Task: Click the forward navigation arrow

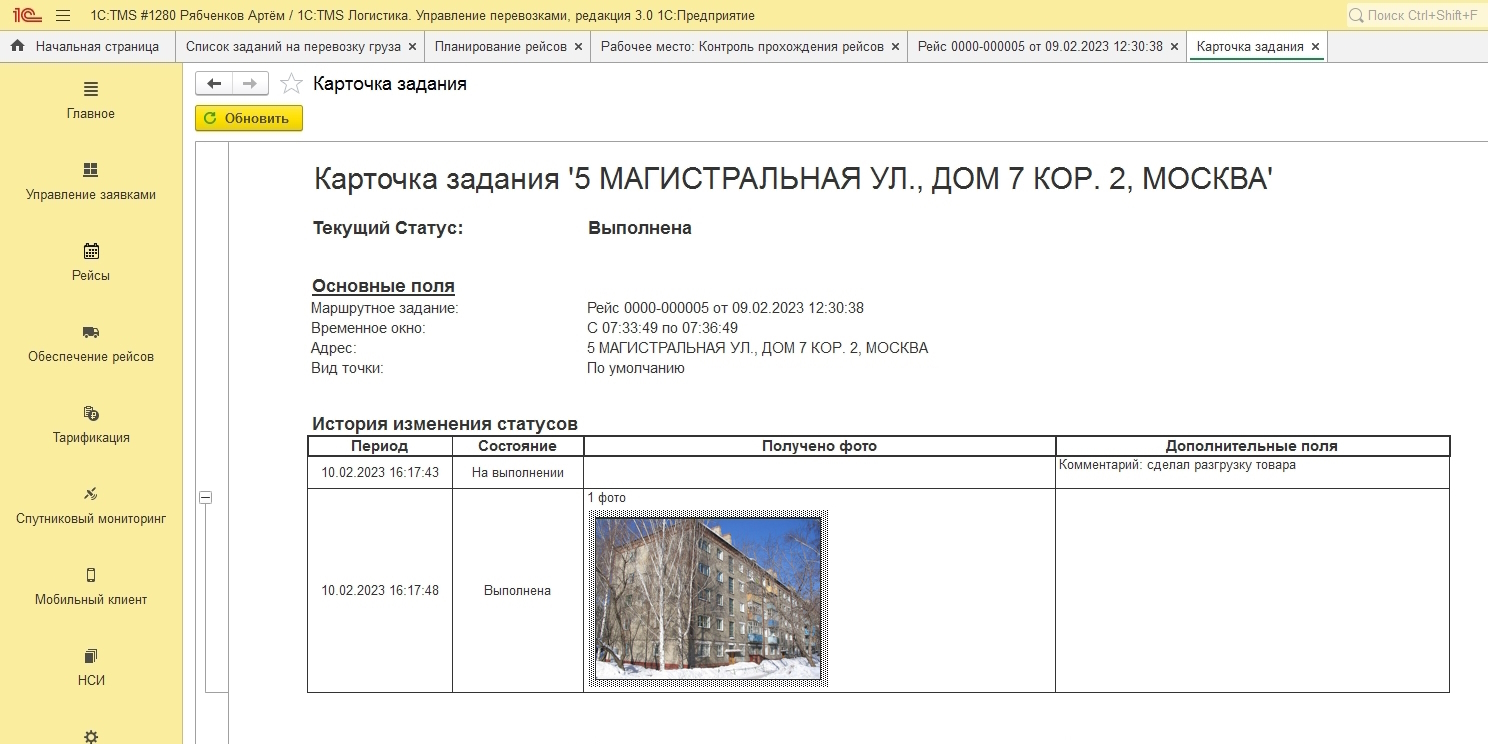Action: 250,84
